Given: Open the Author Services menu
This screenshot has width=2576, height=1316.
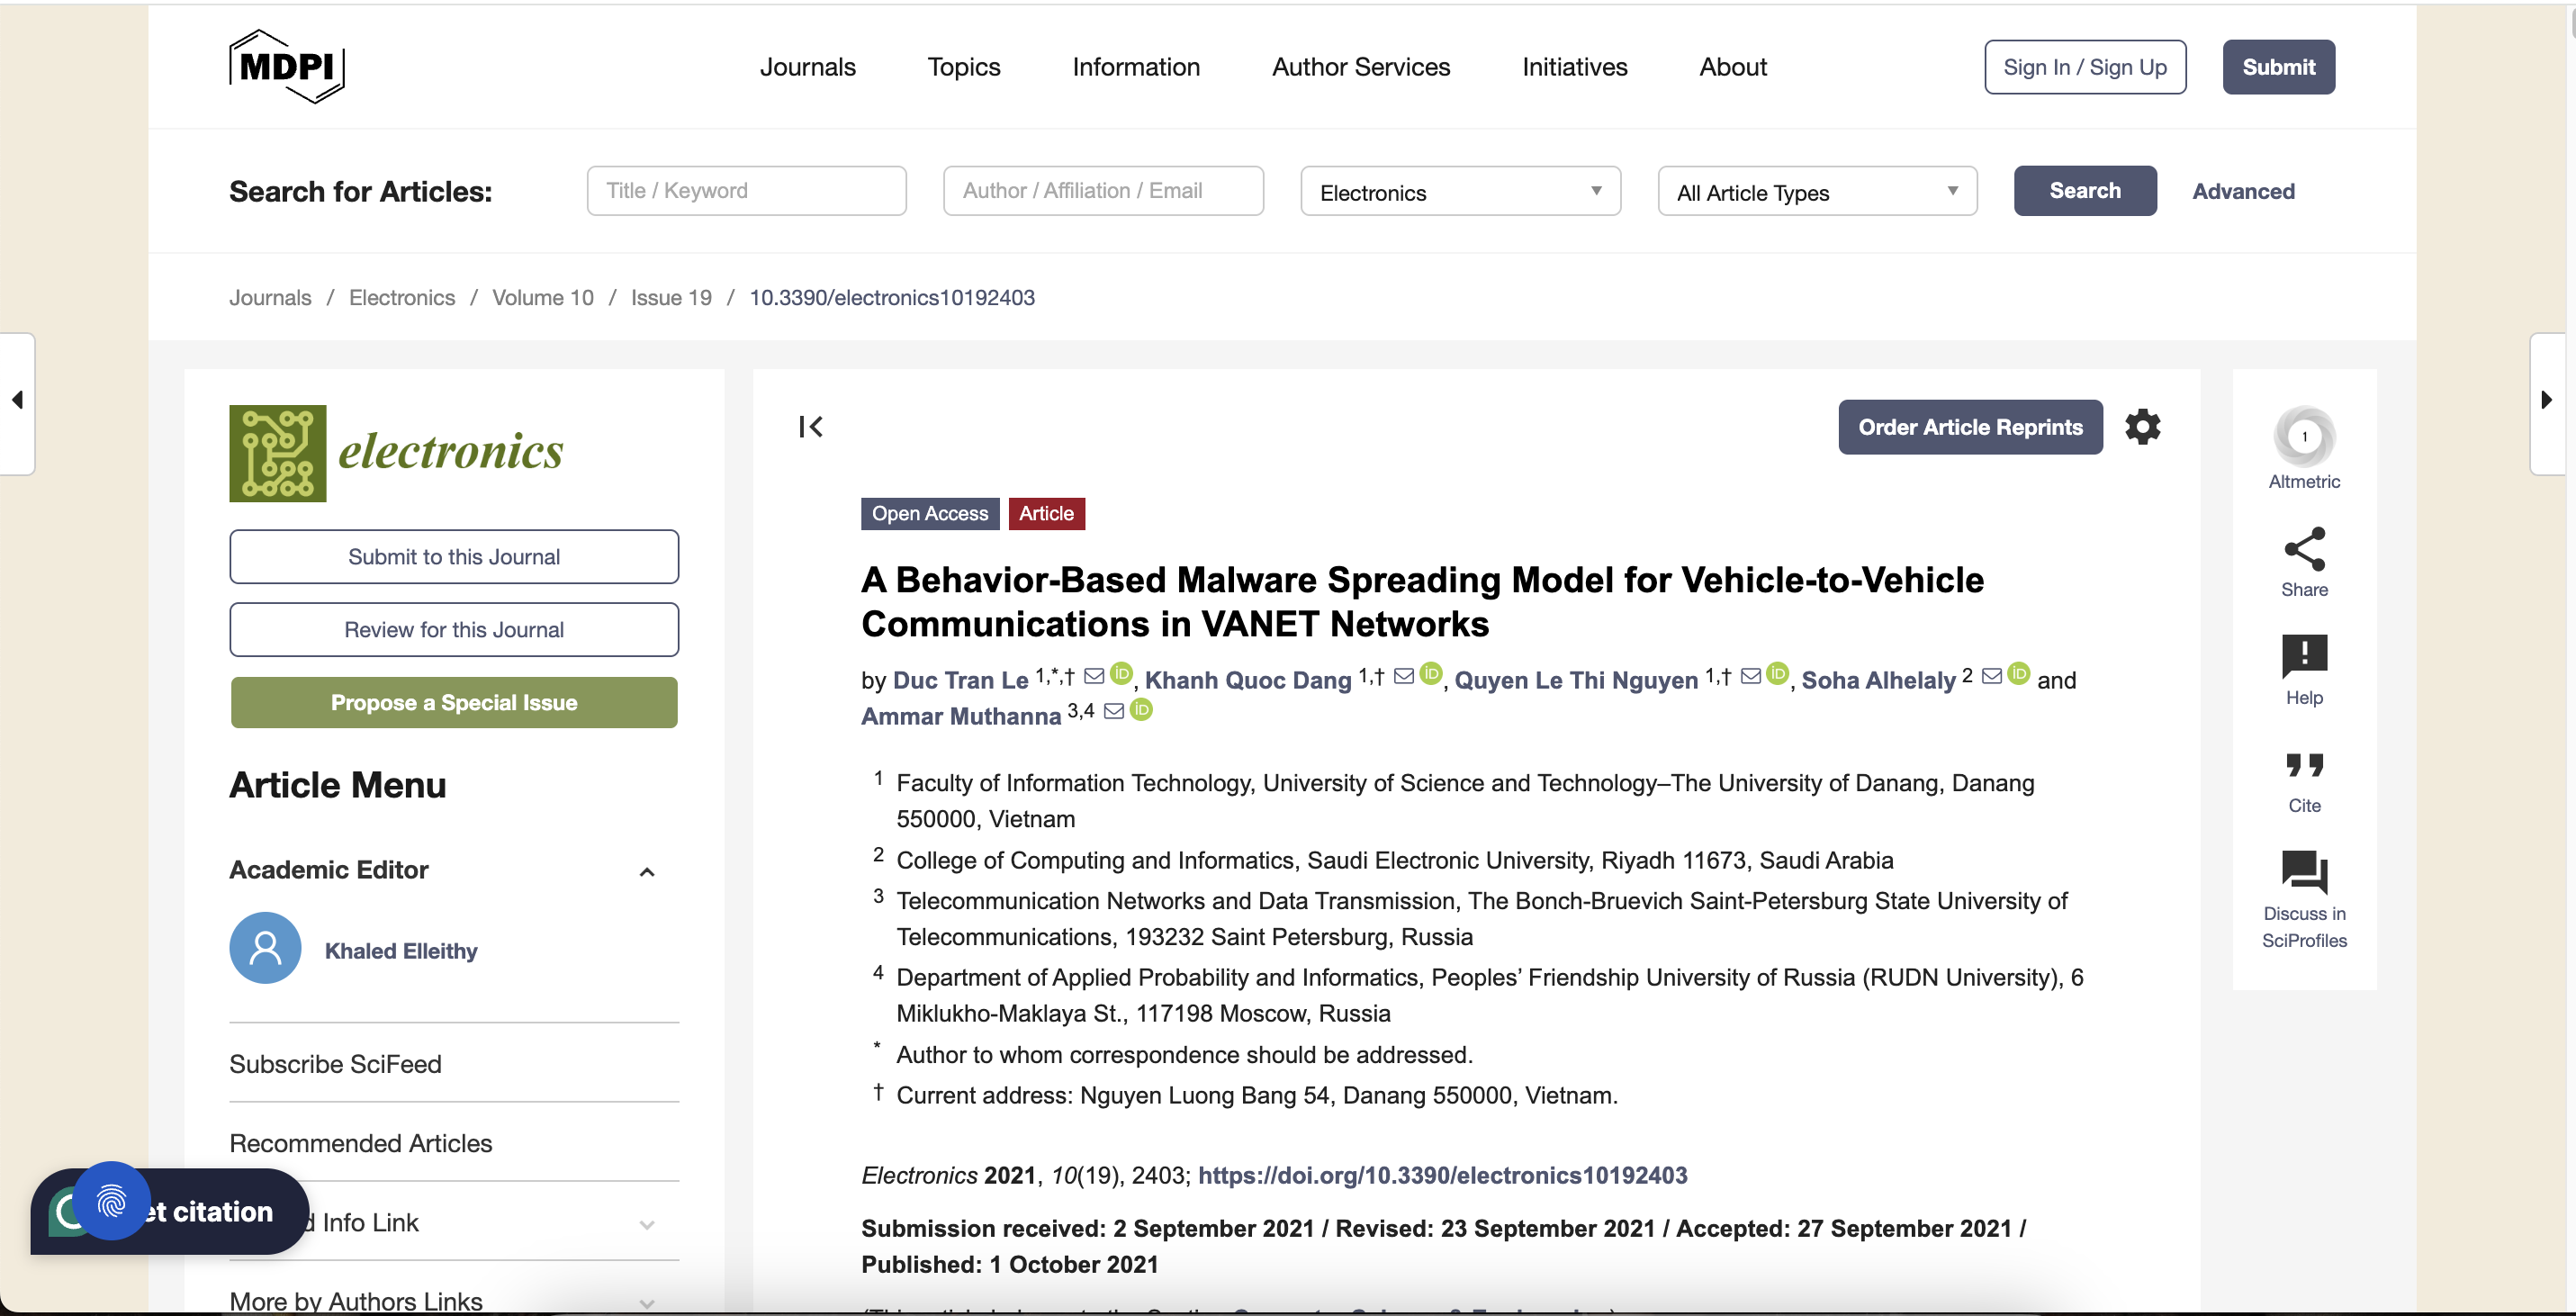Looking at the screenshot, I should [x=1361, y=66].
